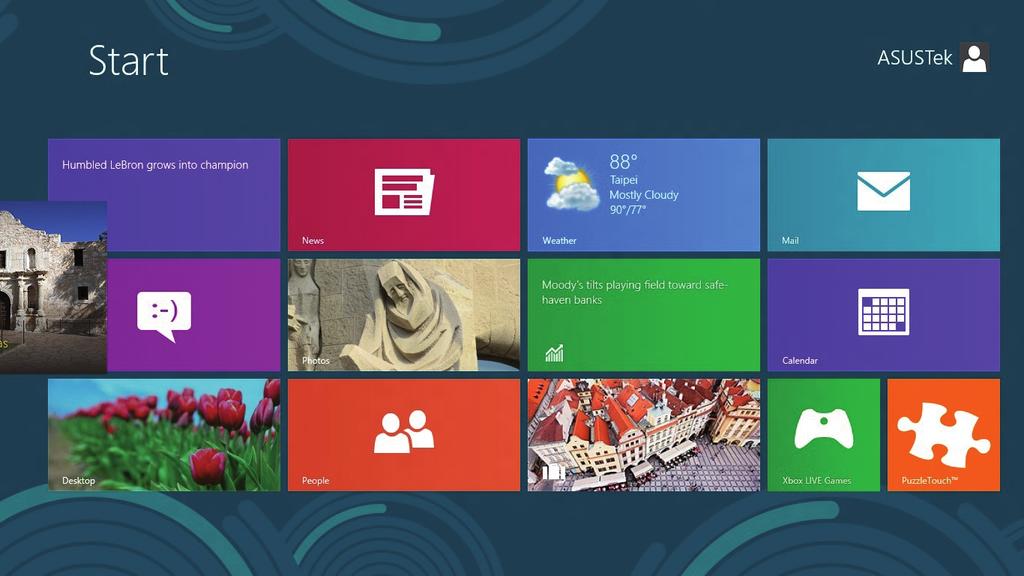Click the Mostly Cloudy condition text
Viewport: 1024px width, 576px height.
click(643, 195)
